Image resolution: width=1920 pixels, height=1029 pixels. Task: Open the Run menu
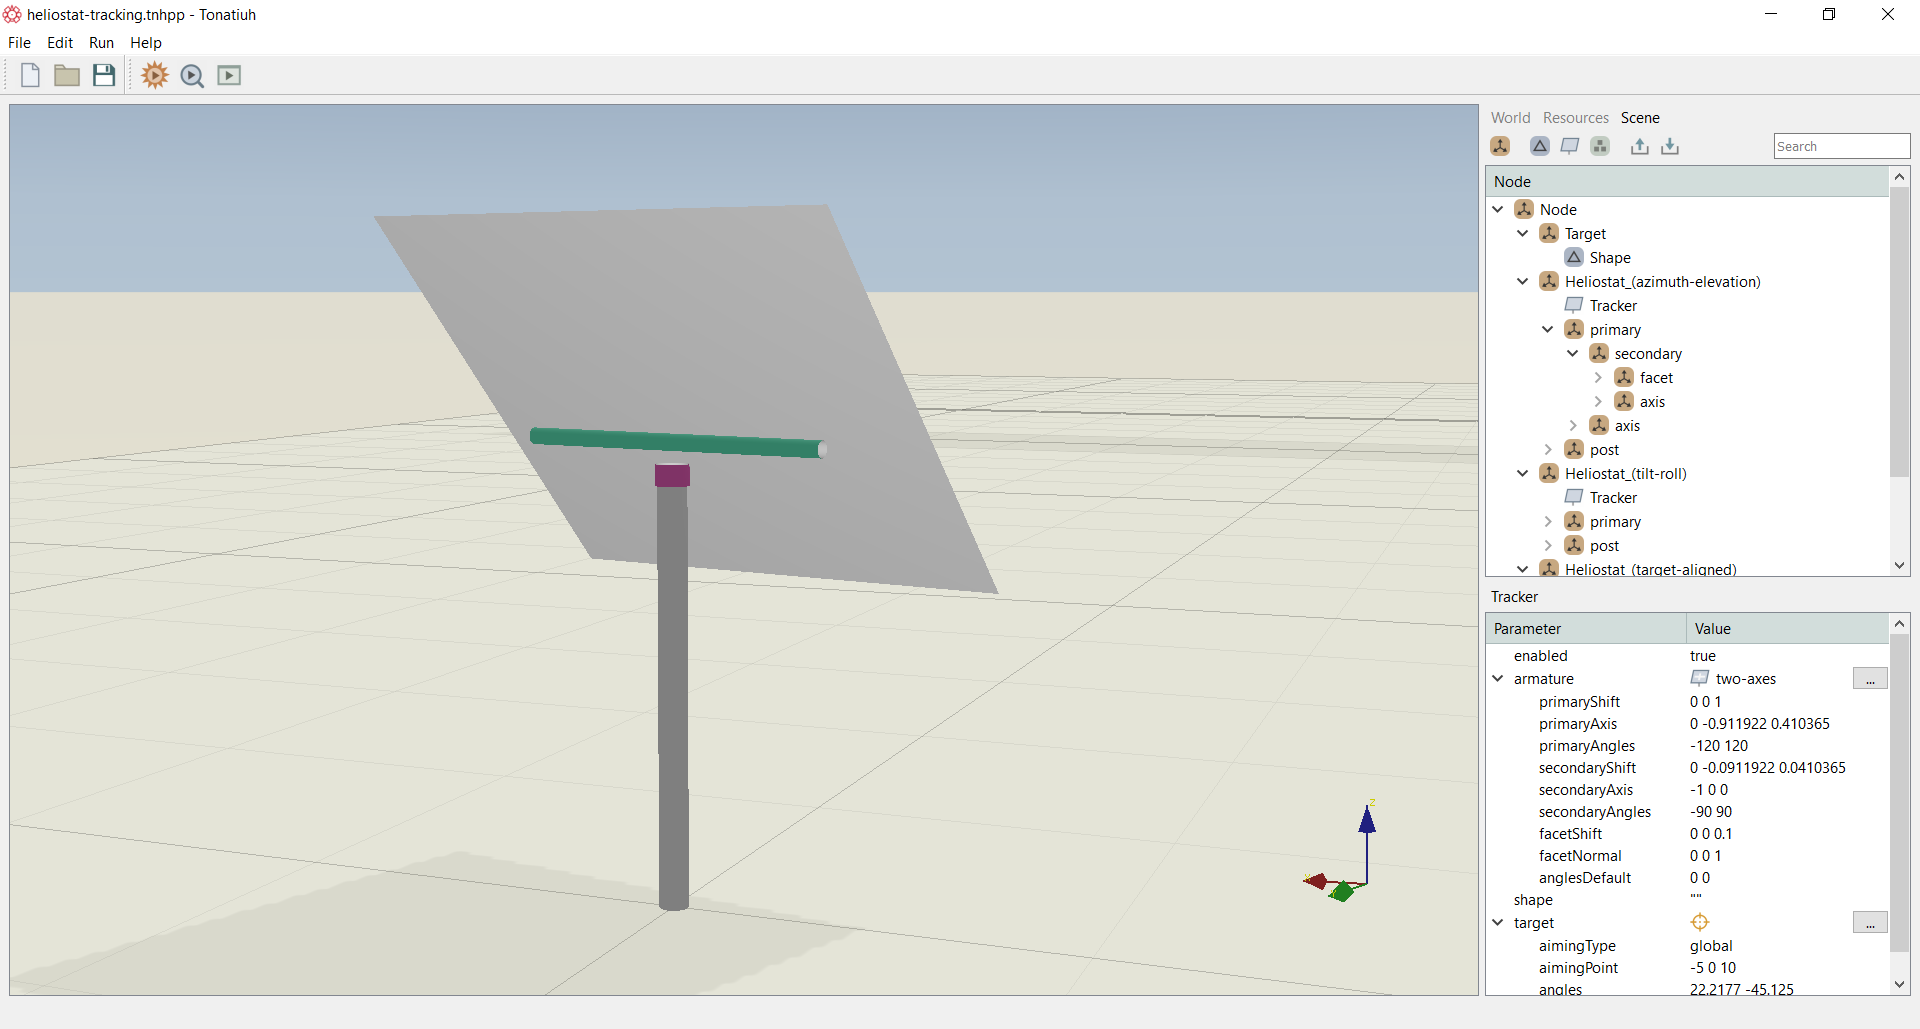click(x=101, y=43)
